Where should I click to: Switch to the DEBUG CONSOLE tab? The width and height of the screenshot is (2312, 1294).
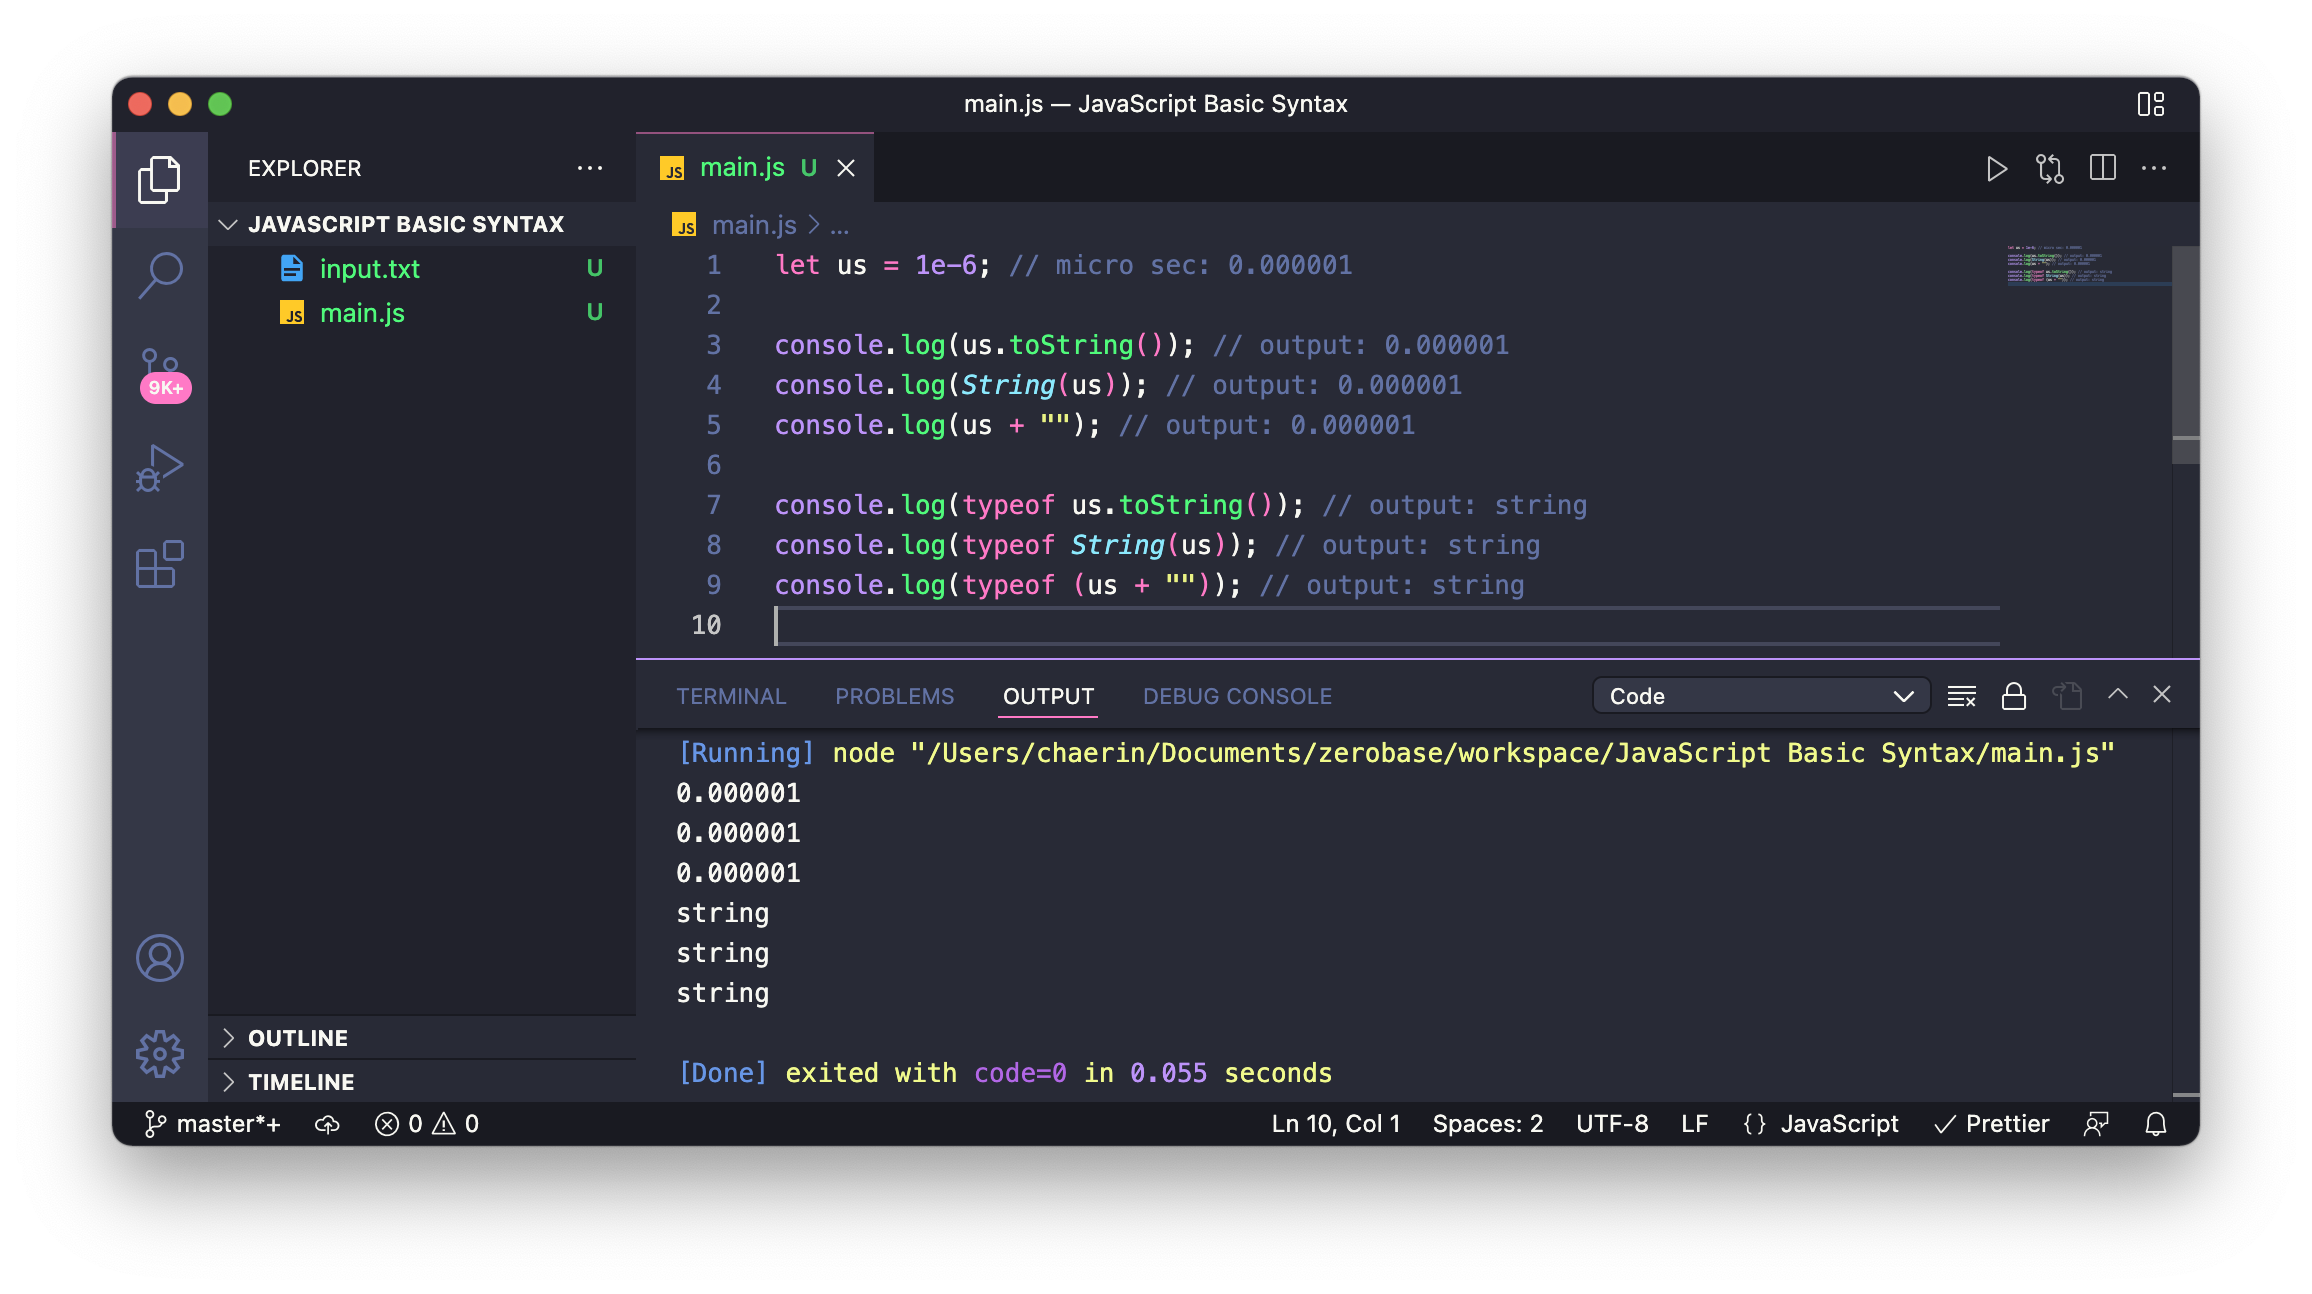(1237, 696)
